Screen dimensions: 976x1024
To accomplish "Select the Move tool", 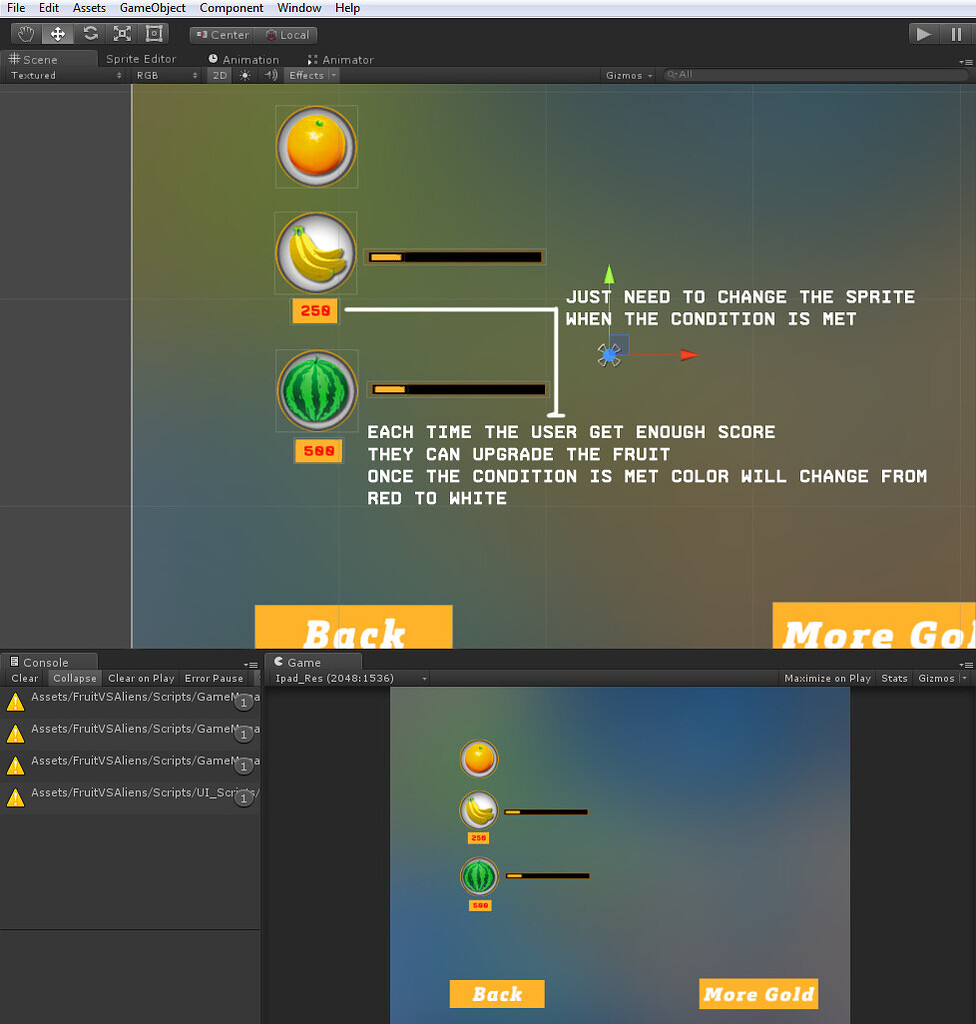I will pos(57,33).
